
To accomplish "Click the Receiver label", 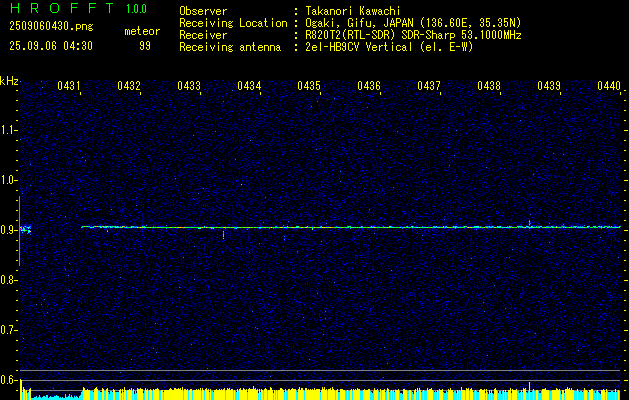I will tap(203, 35).
